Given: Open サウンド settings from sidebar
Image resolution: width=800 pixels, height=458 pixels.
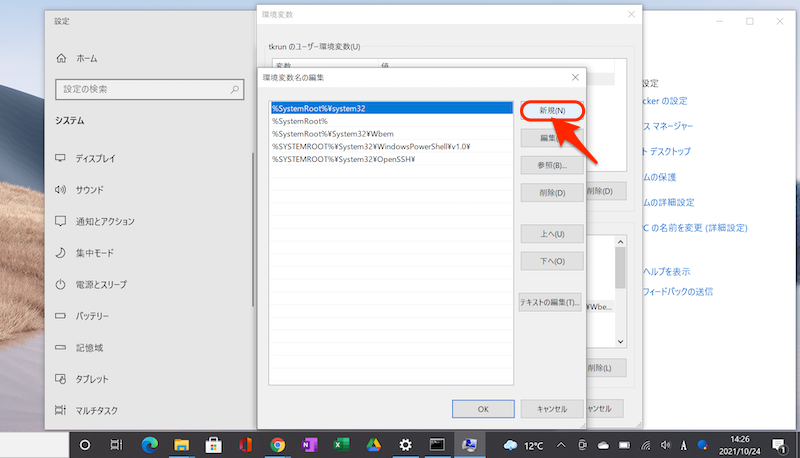Looking at the screenshot, I should coord(92,190).
